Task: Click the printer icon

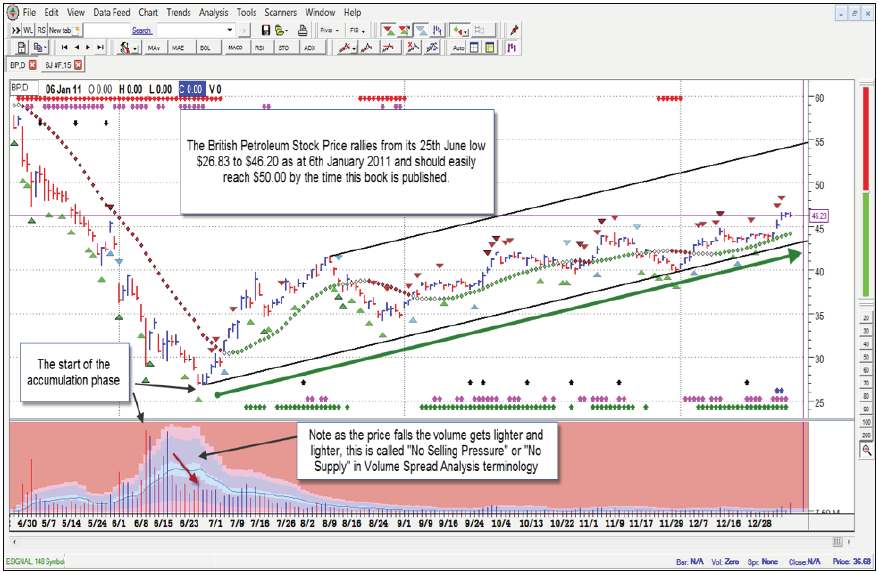Action: (303, 30)
